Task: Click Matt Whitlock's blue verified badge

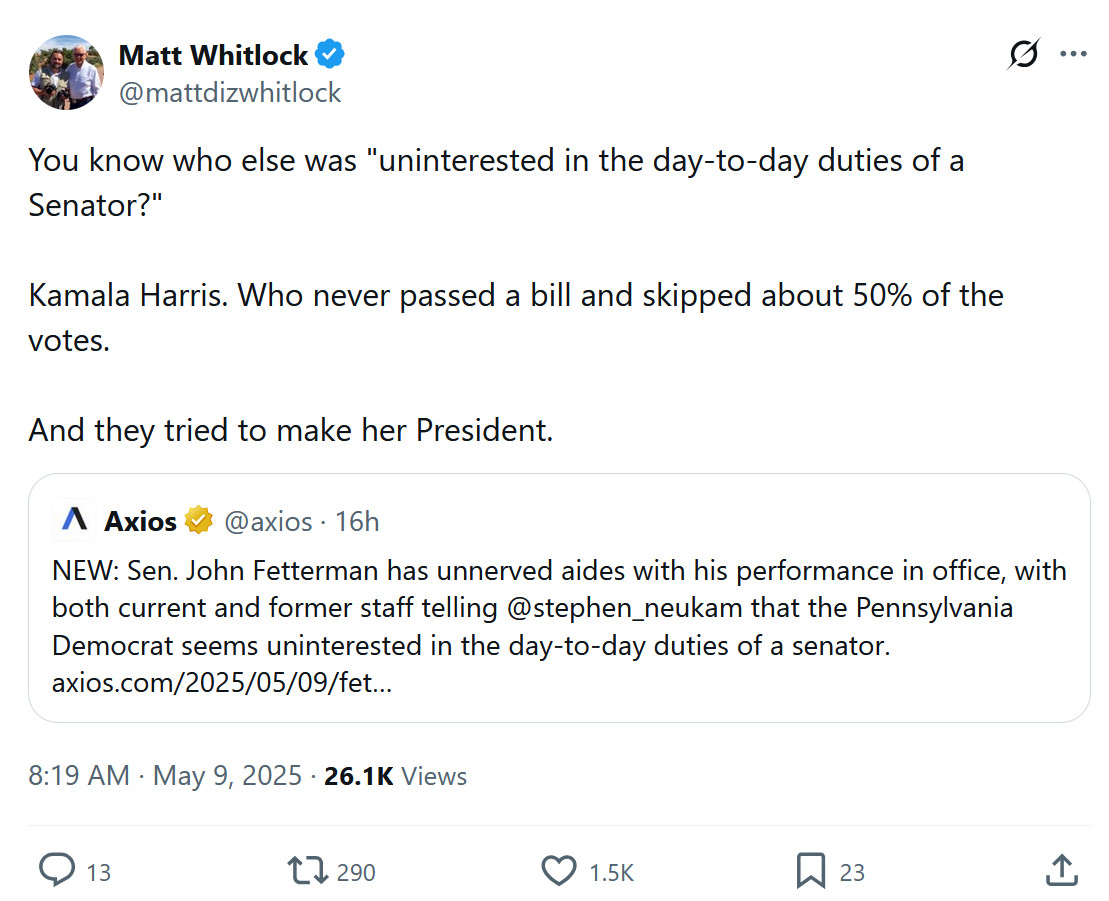Action: coord(330,55)
